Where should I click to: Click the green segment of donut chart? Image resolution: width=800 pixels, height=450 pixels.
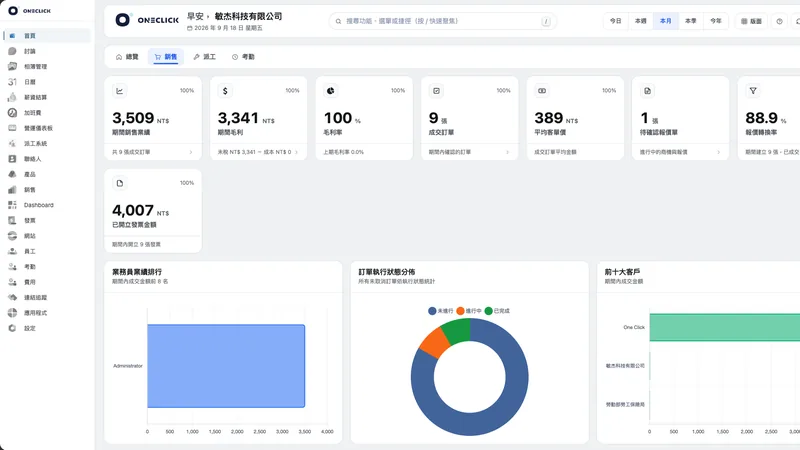tap(457, 331)
